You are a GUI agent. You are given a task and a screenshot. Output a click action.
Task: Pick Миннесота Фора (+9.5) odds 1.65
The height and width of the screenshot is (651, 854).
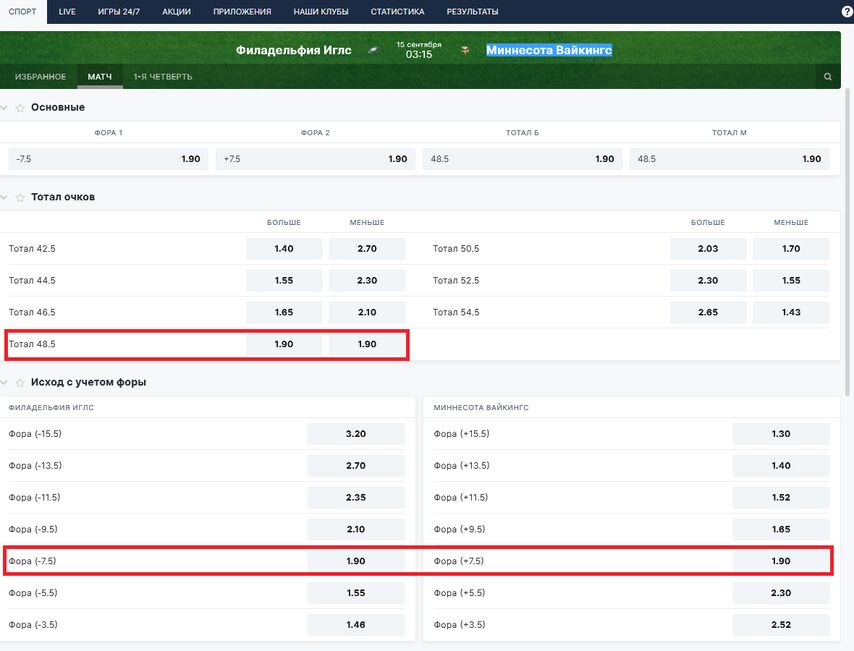click(781, 529)
